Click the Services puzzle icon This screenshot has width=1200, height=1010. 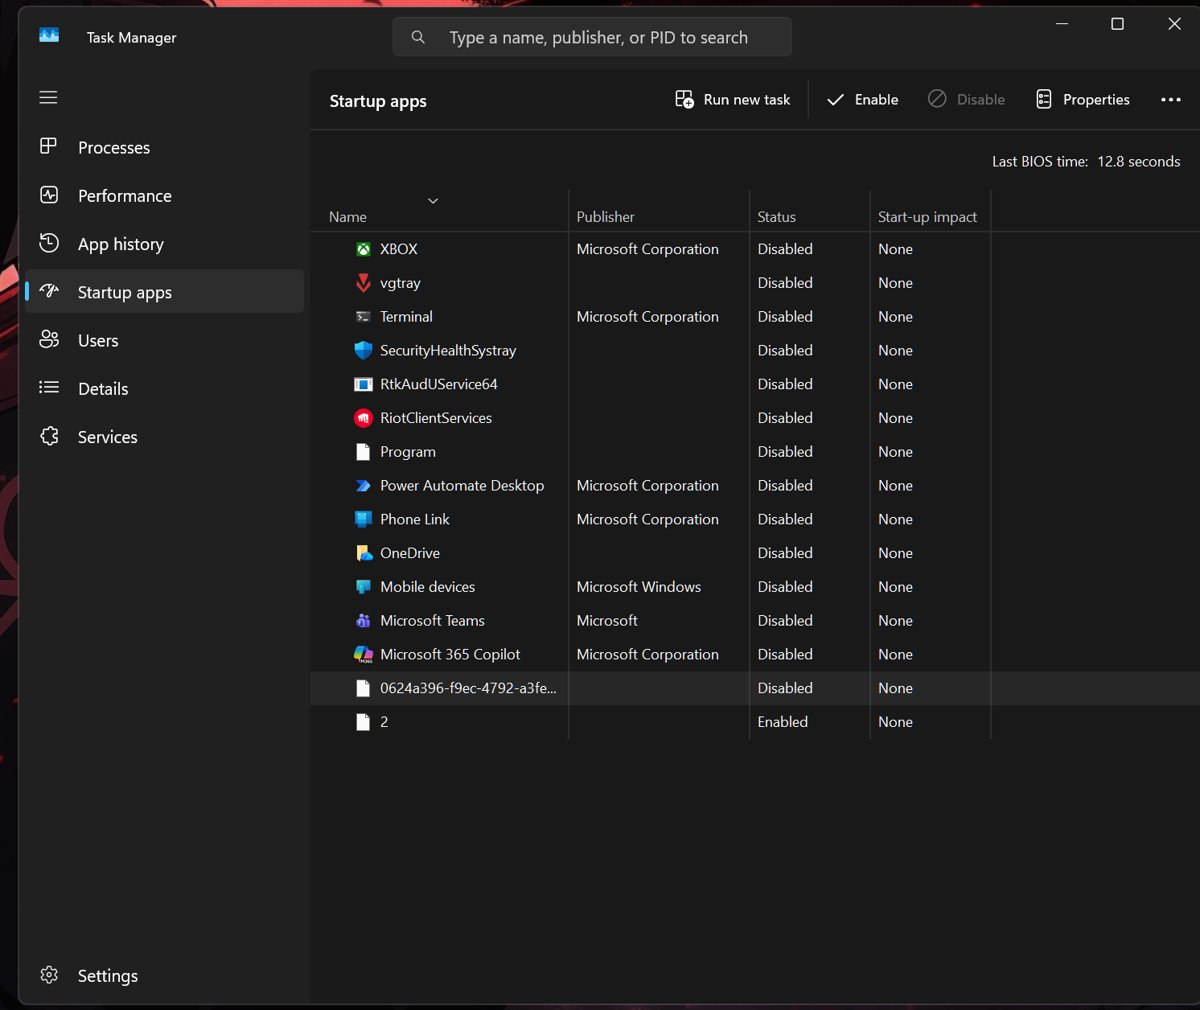pos(48,436)
